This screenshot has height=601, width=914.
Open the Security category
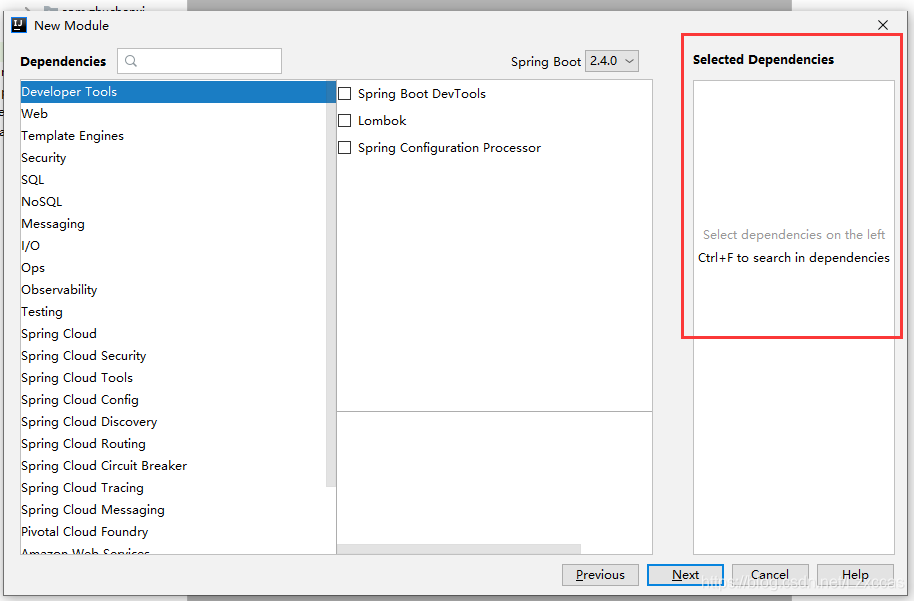pos(178,158)
